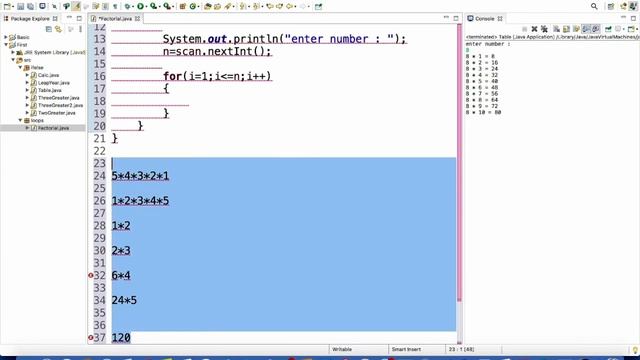Toggle Mark Occurrences highlighter button

coord(76,6)
